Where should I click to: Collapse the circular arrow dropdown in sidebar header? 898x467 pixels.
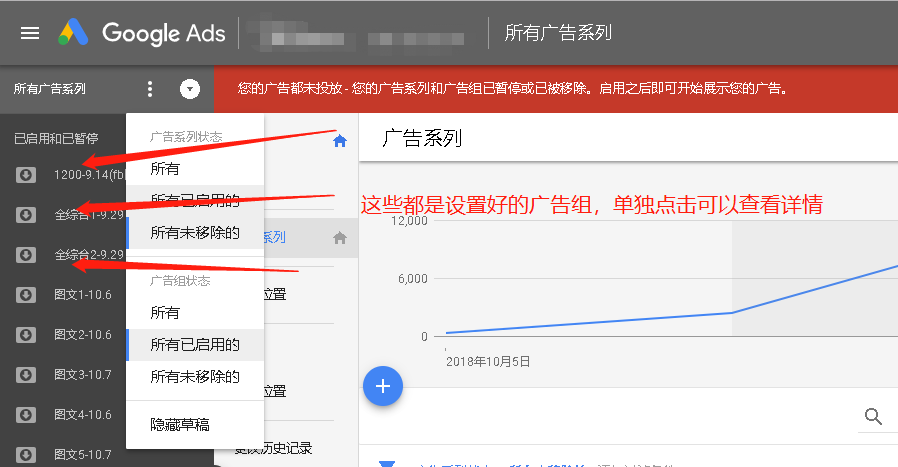[190, 89]
